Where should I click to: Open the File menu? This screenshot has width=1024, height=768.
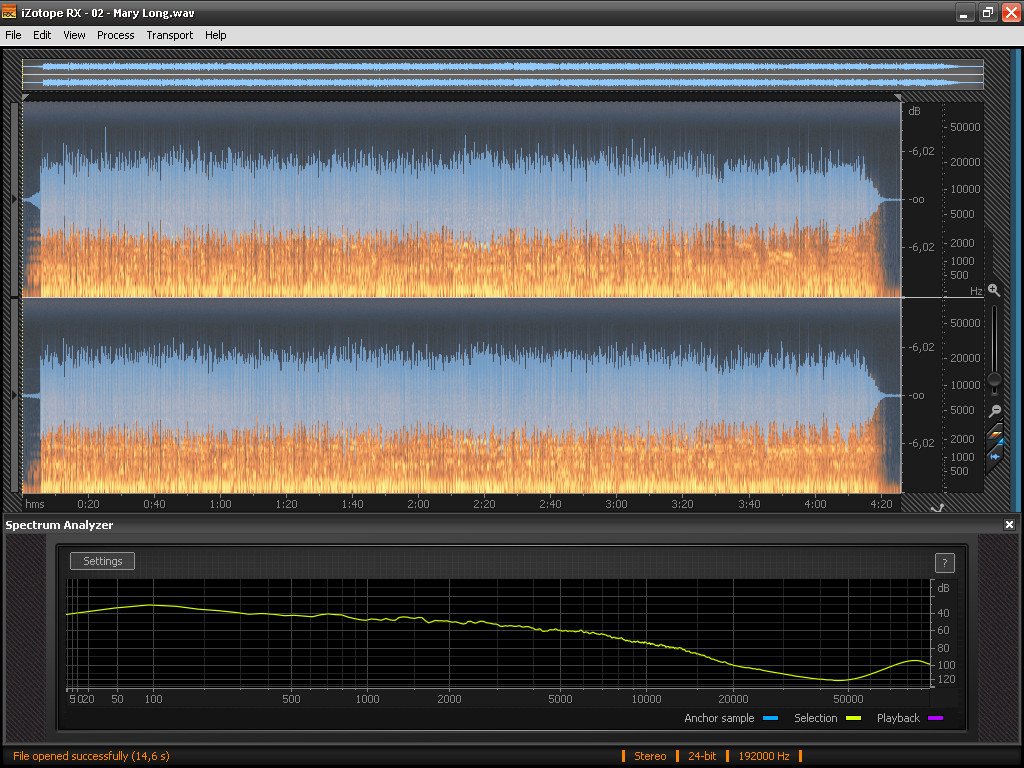click(x=13, y=35)
